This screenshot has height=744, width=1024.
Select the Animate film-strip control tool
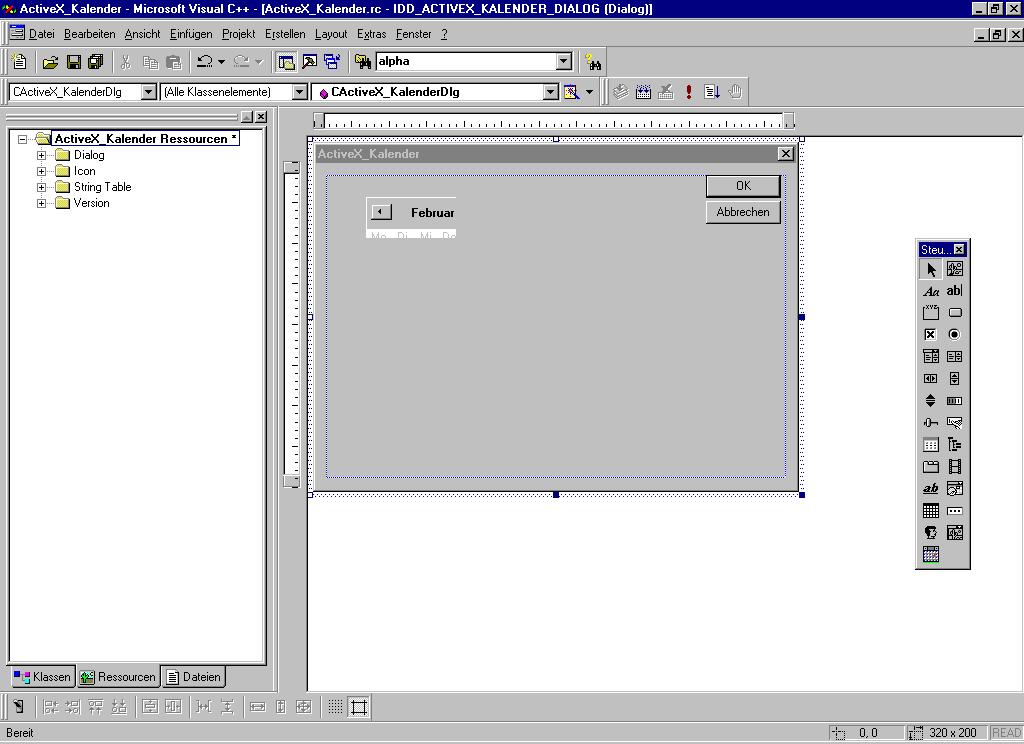tap(954, 467)
